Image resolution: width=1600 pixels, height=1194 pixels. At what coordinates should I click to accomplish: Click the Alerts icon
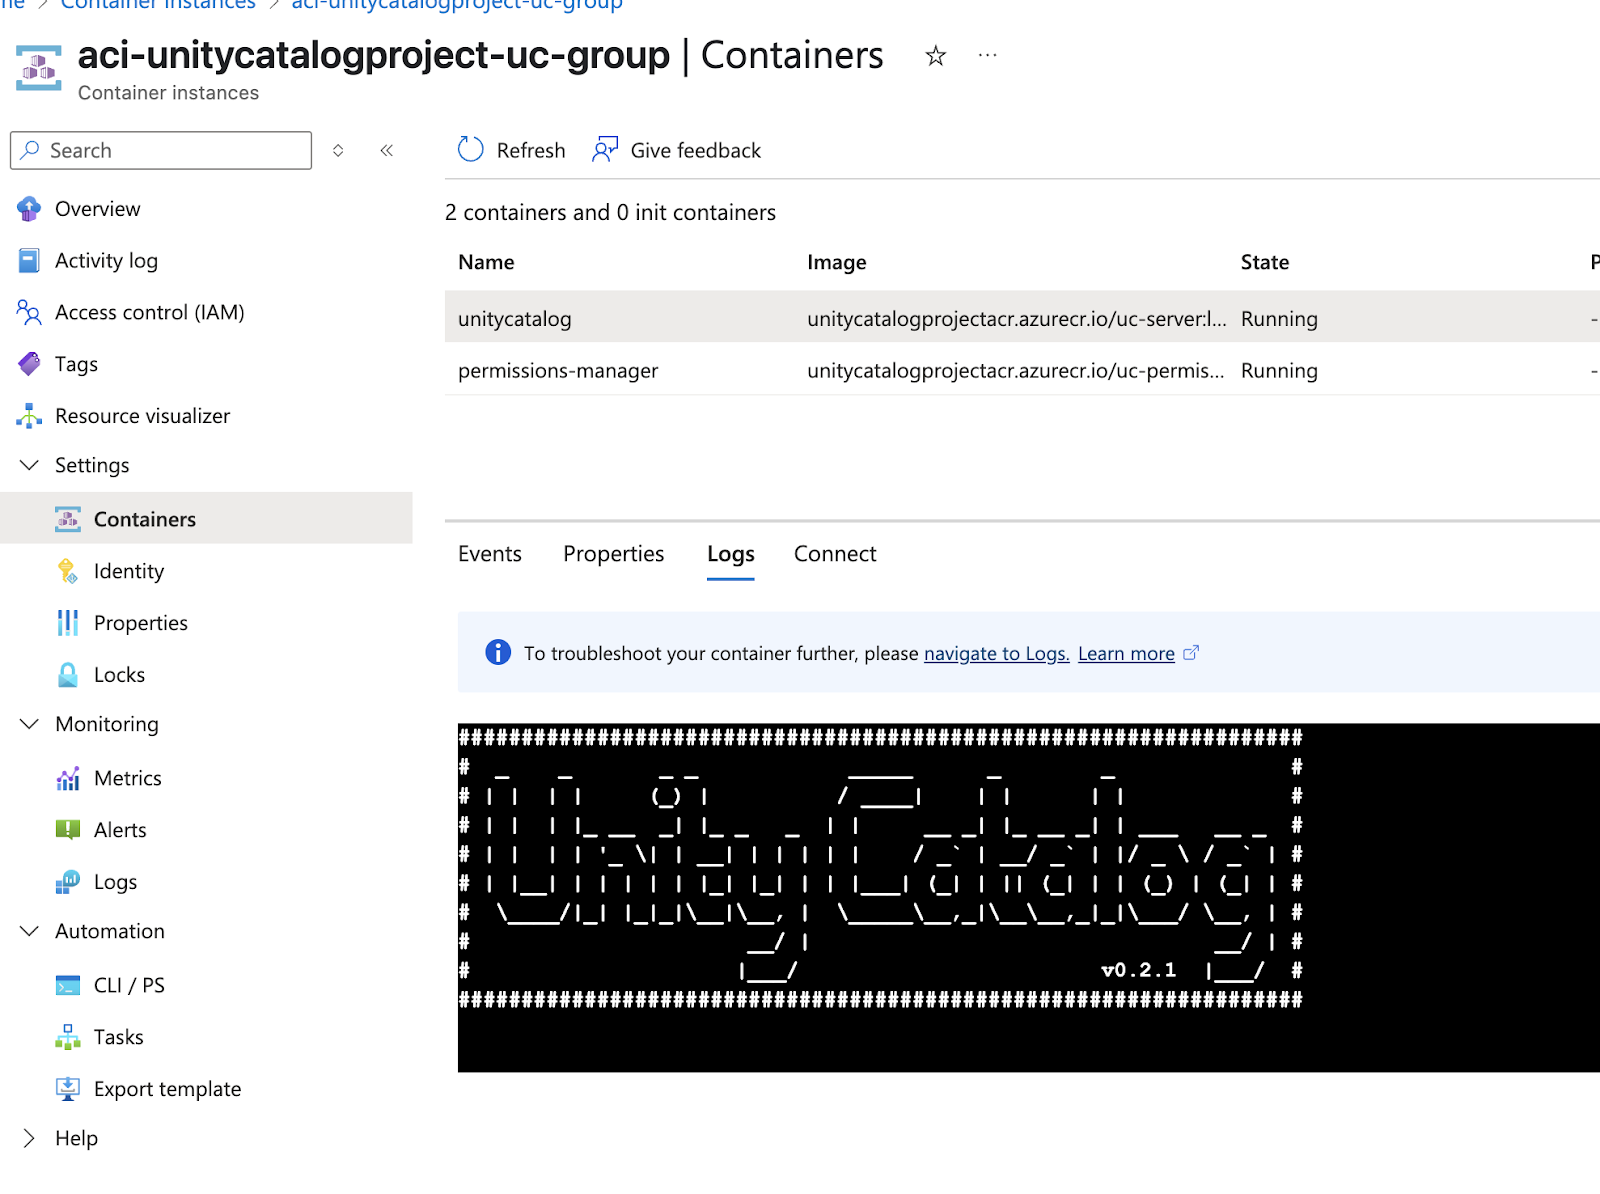(x=68, y=830)
